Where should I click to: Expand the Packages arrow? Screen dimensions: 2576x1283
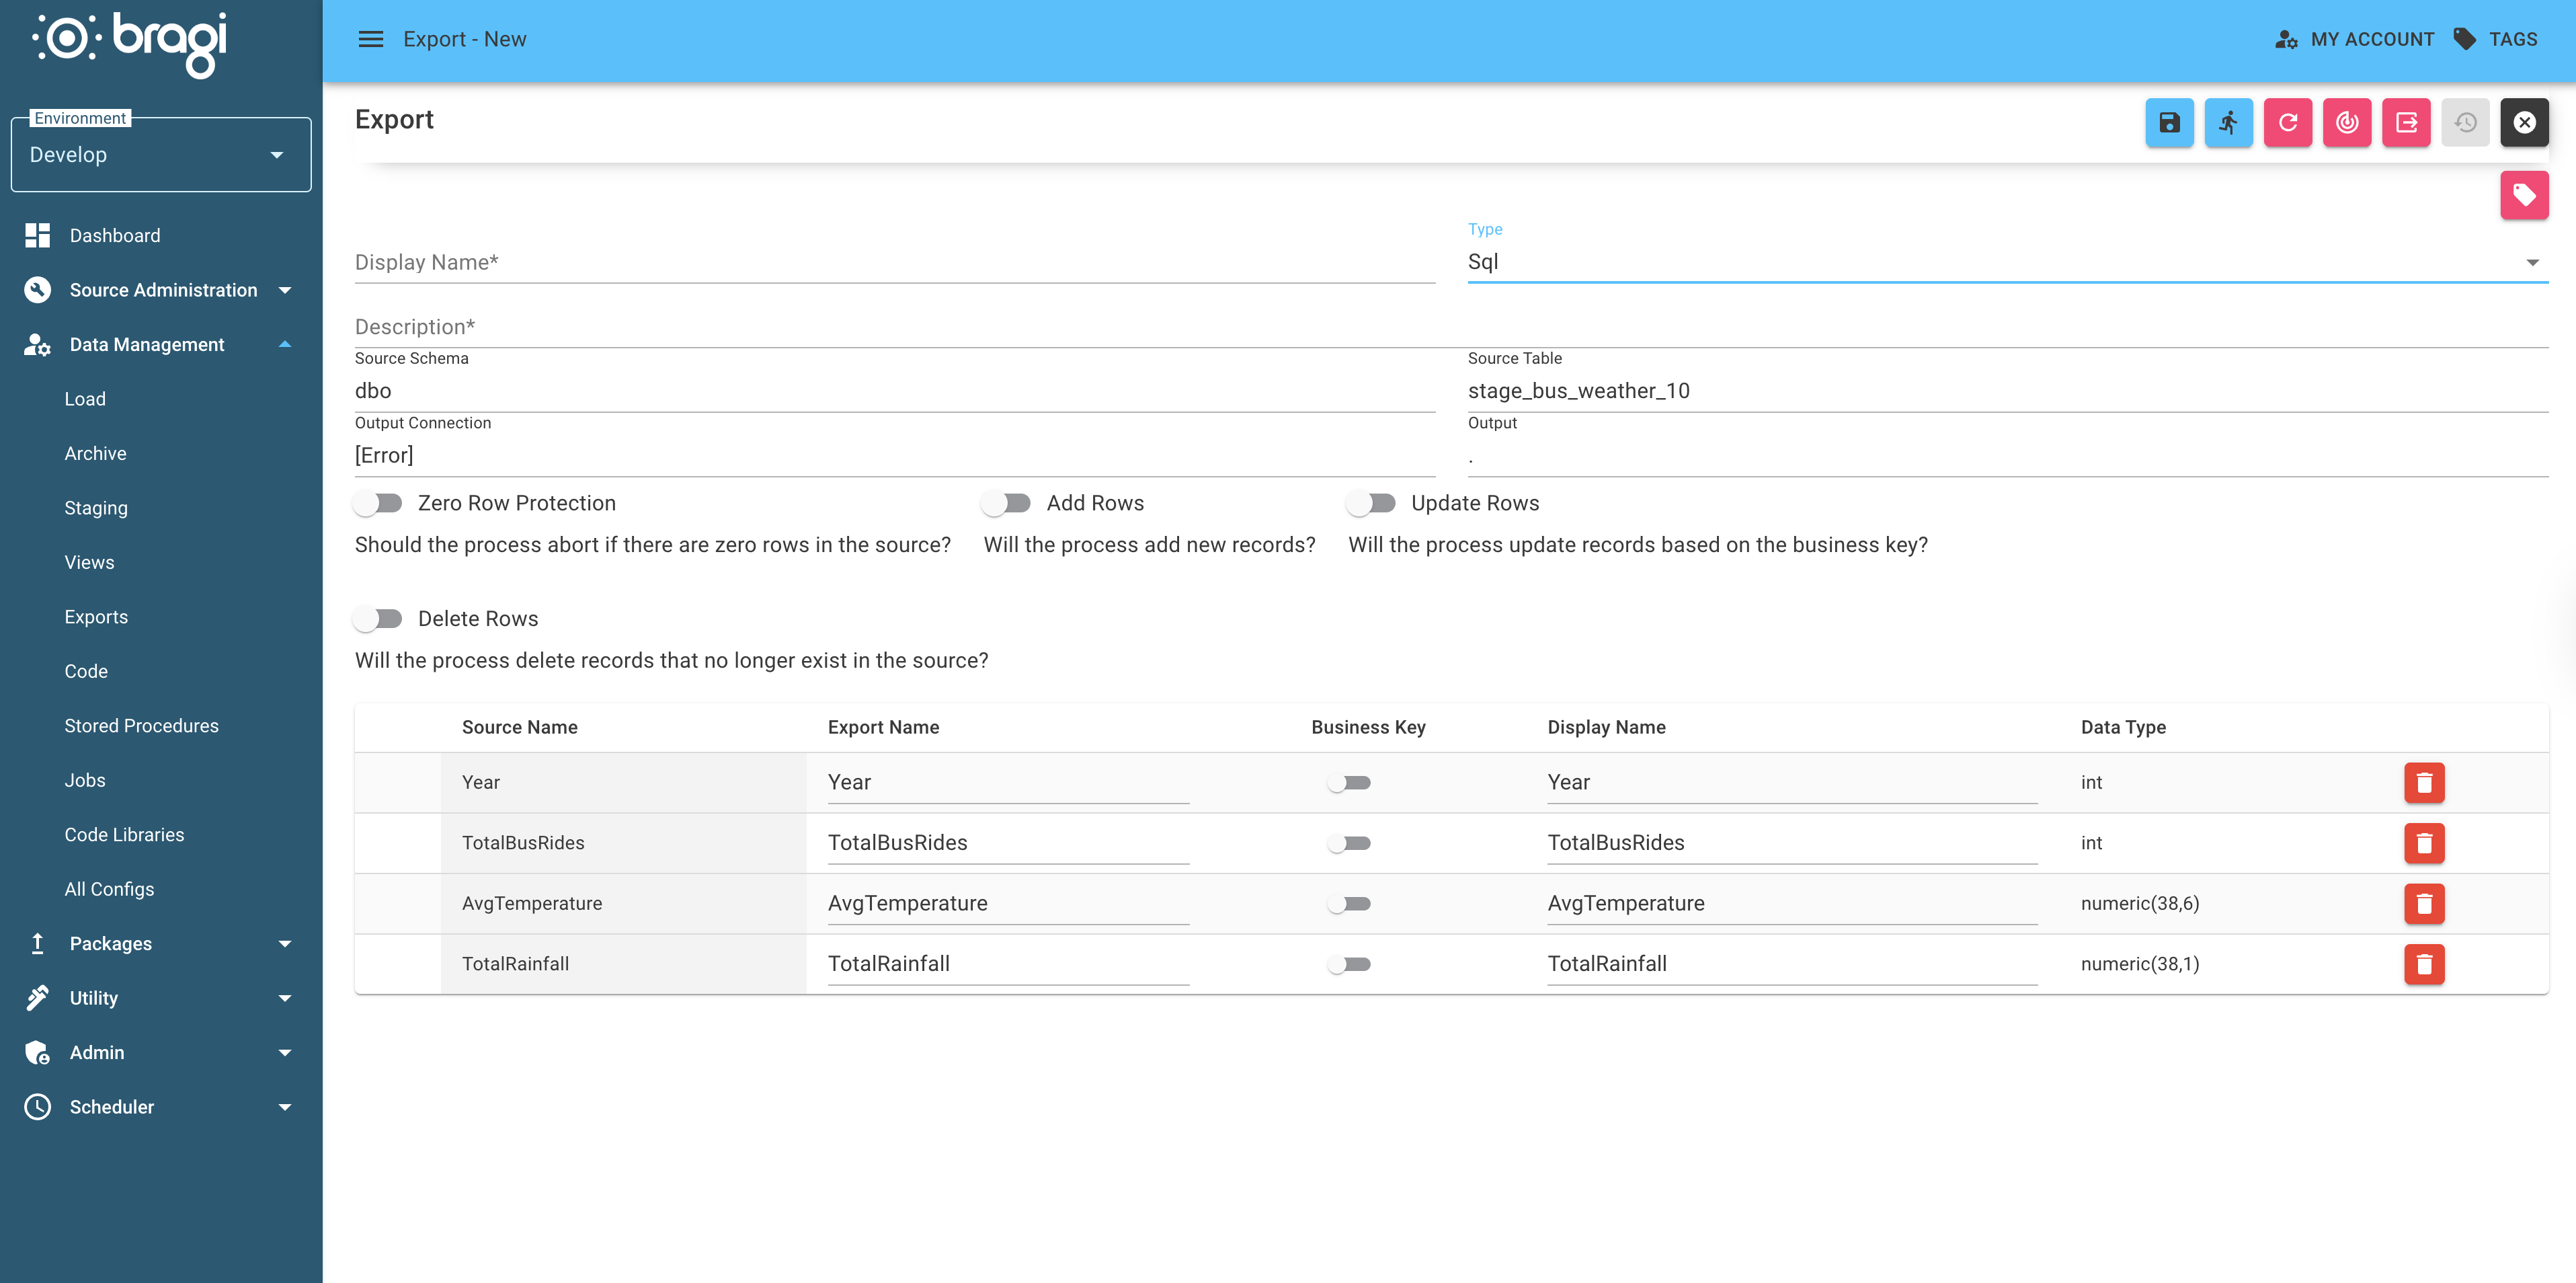285,943
